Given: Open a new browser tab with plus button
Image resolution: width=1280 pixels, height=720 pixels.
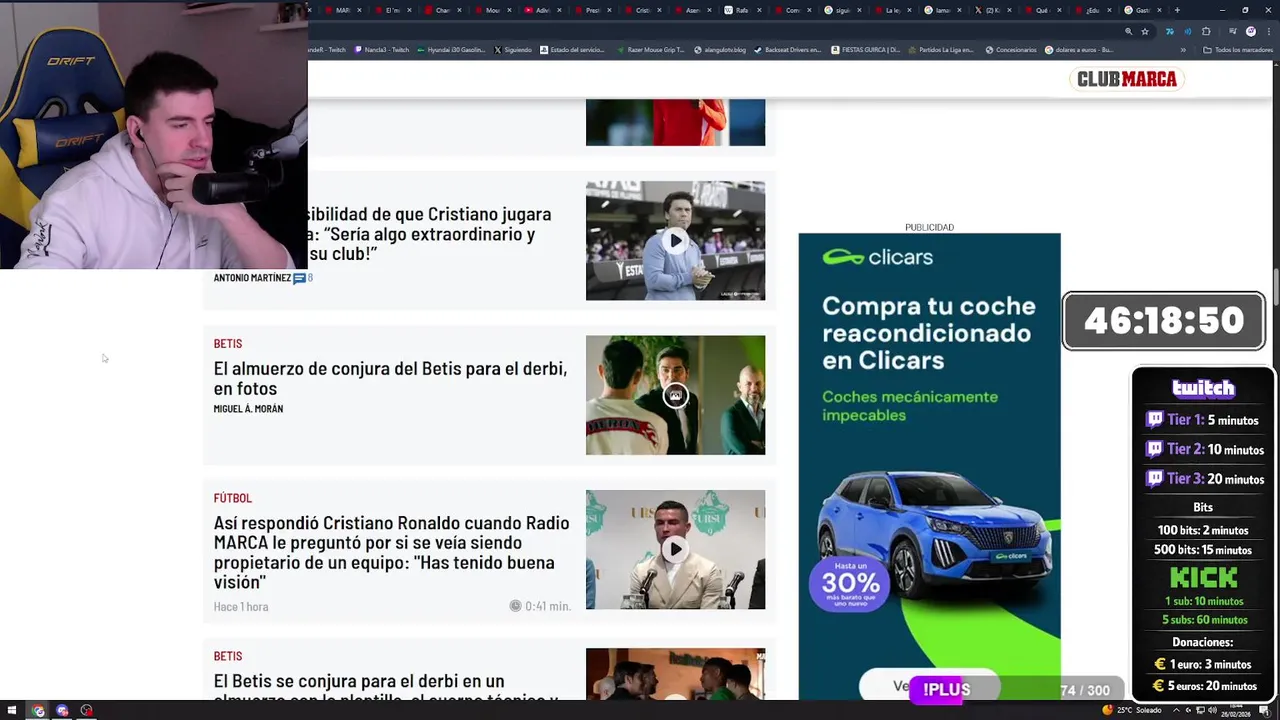Looking at the screenshot, I should pos(1177,10).
